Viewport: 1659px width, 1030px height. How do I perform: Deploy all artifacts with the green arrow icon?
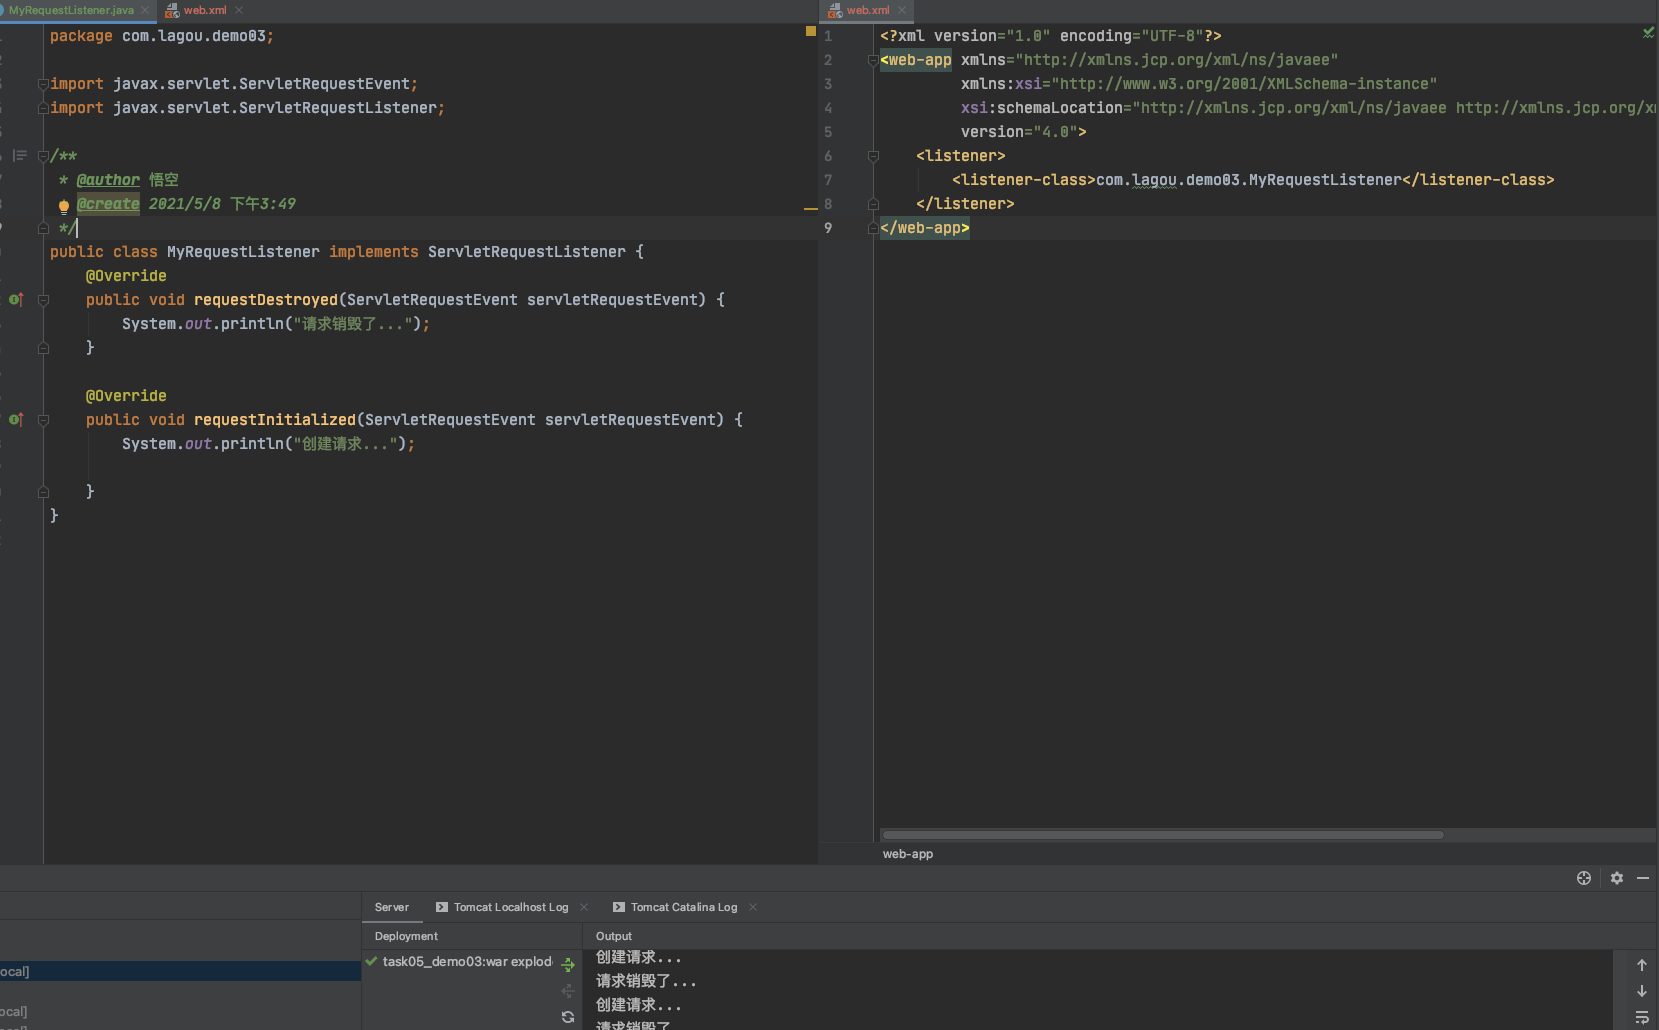[568, 965]
